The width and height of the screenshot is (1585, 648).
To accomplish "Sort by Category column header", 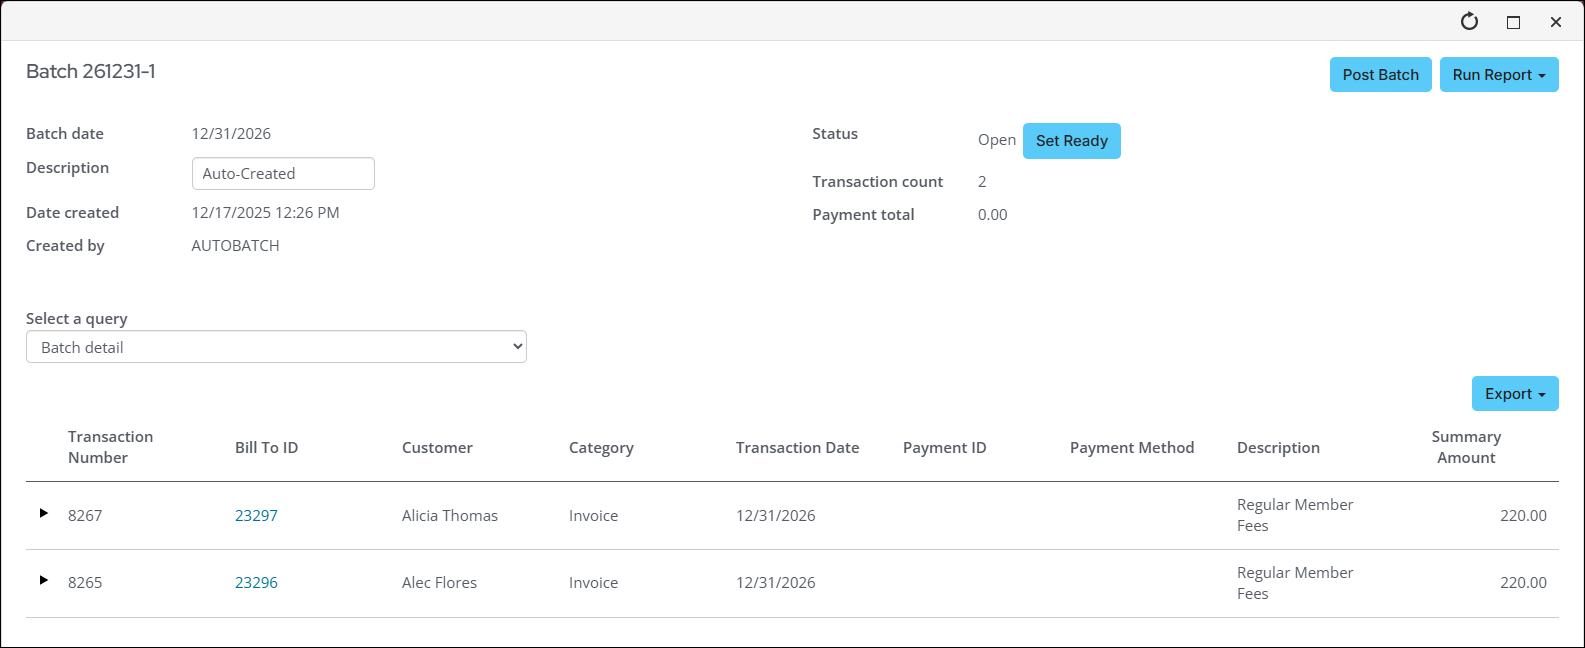I will (601, 448).
